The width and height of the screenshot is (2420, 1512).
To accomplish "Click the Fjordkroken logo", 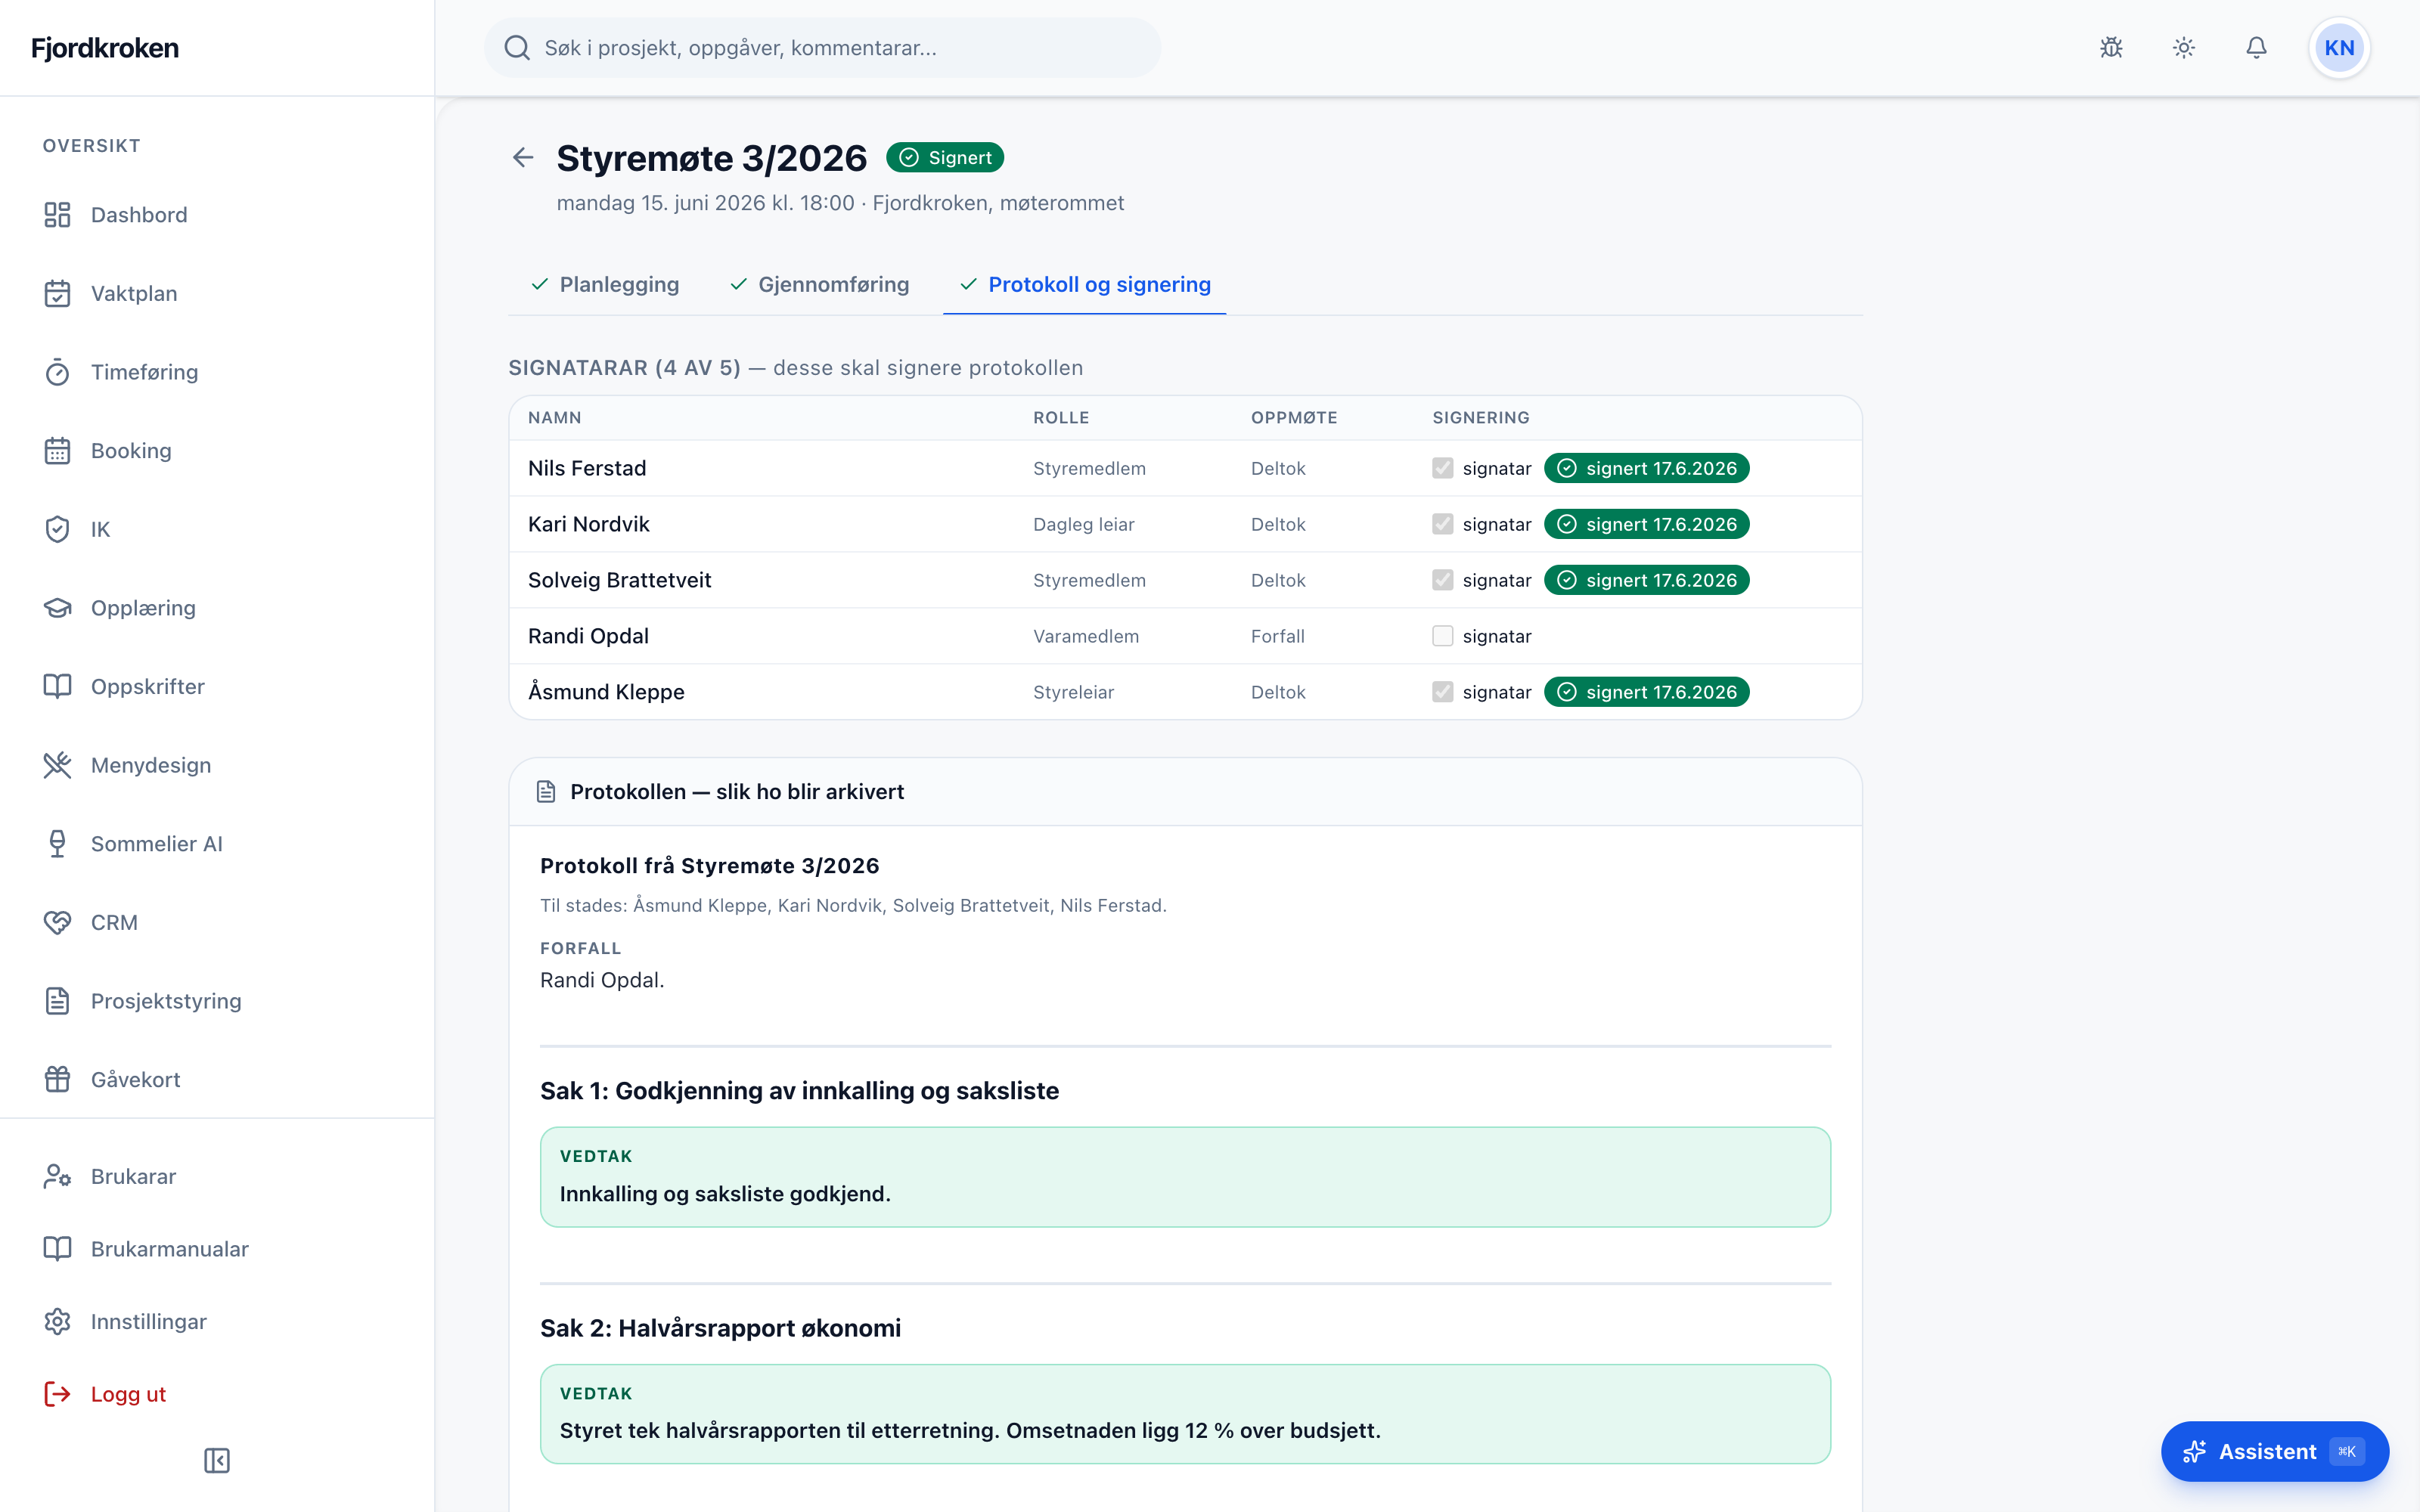I will tap(105, 48).
